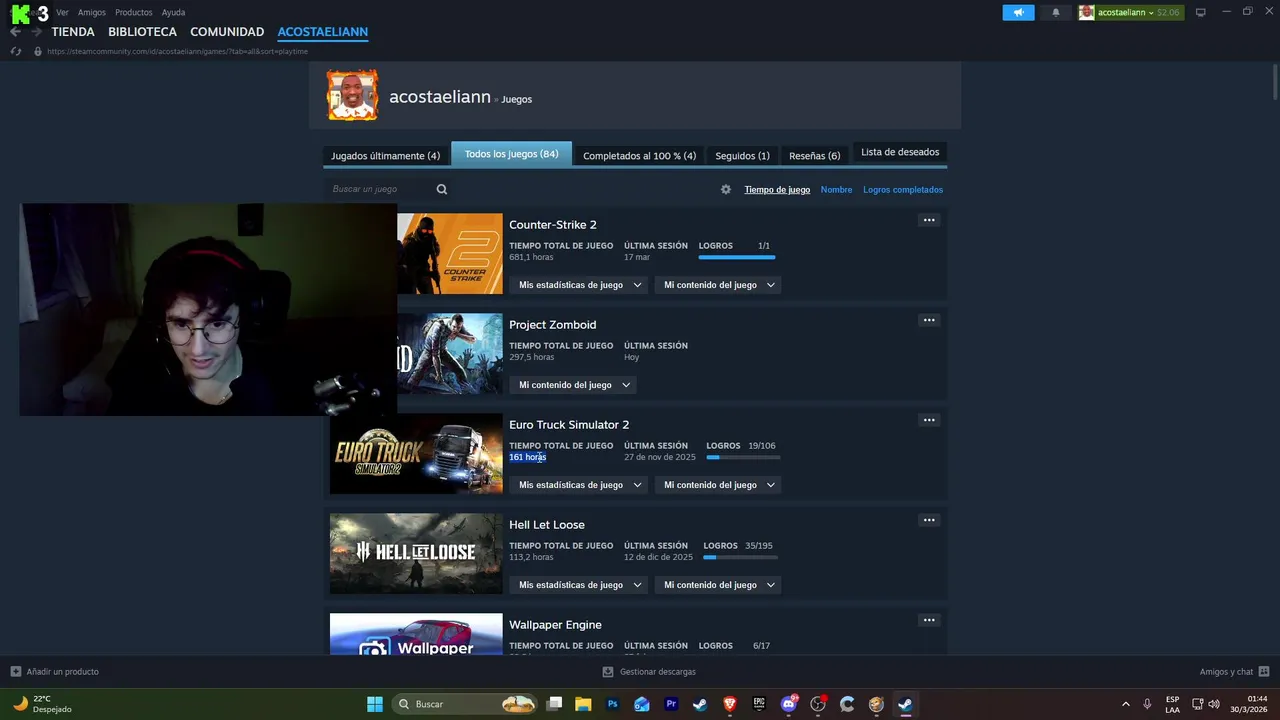Expand Project Zomboid Mi contenido del juego

[573, 385]
